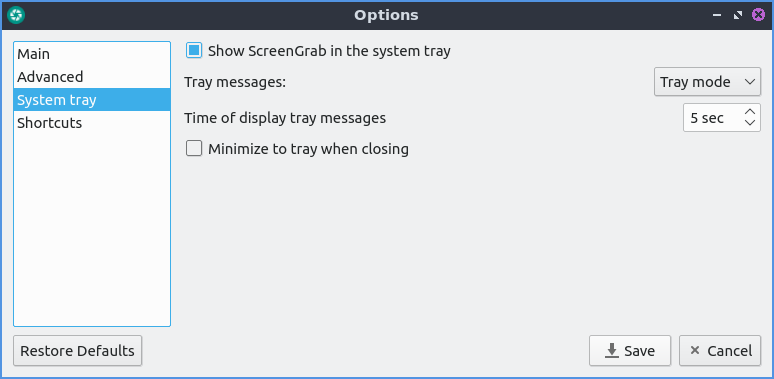Click the minimize window icon
The width and height of the screenshot is (774, 379).
coord(717,15)
